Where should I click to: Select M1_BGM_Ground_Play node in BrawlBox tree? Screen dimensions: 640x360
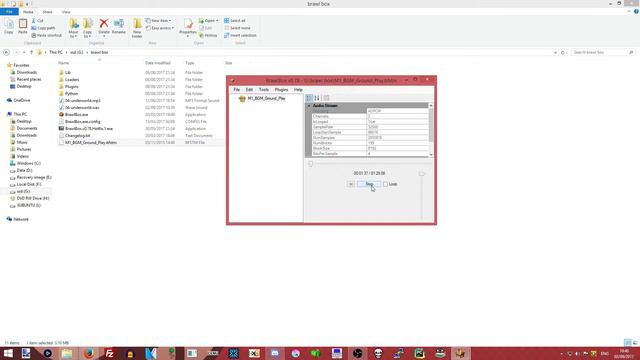(267, 98)
